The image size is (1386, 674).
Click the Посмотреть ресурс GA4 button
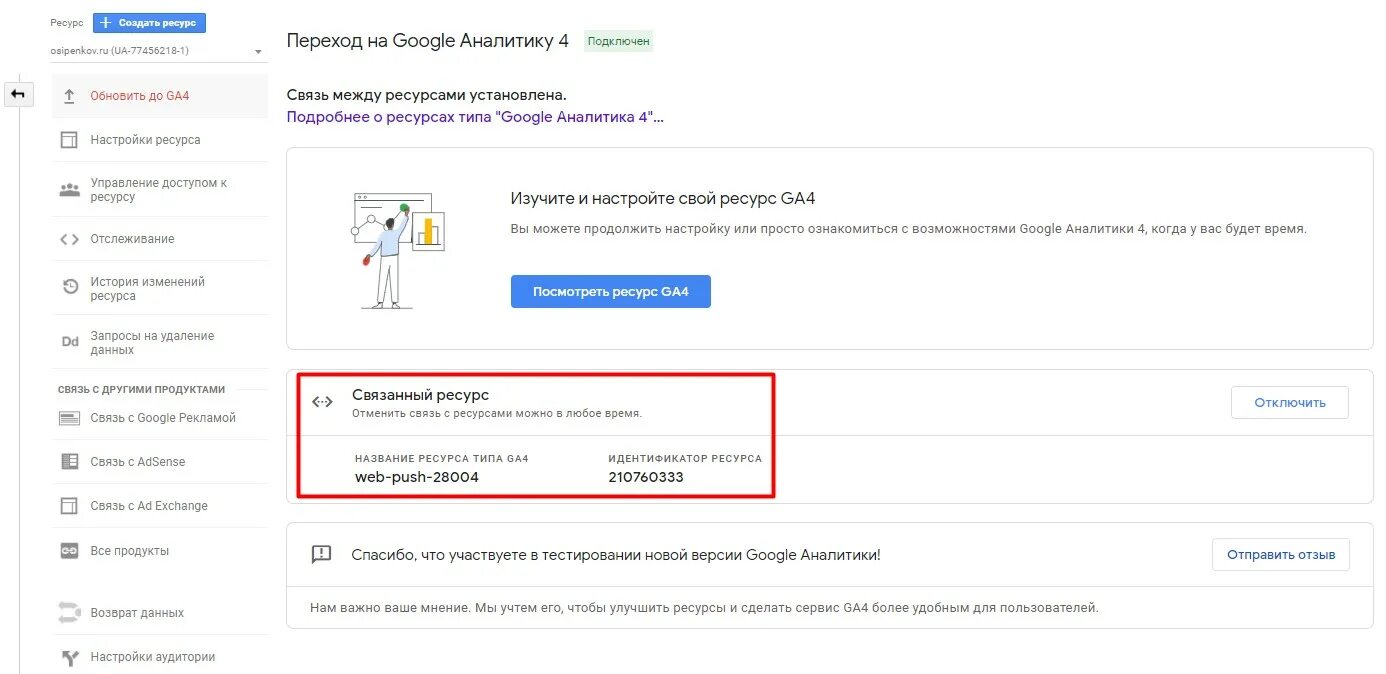tap(610, 292)
